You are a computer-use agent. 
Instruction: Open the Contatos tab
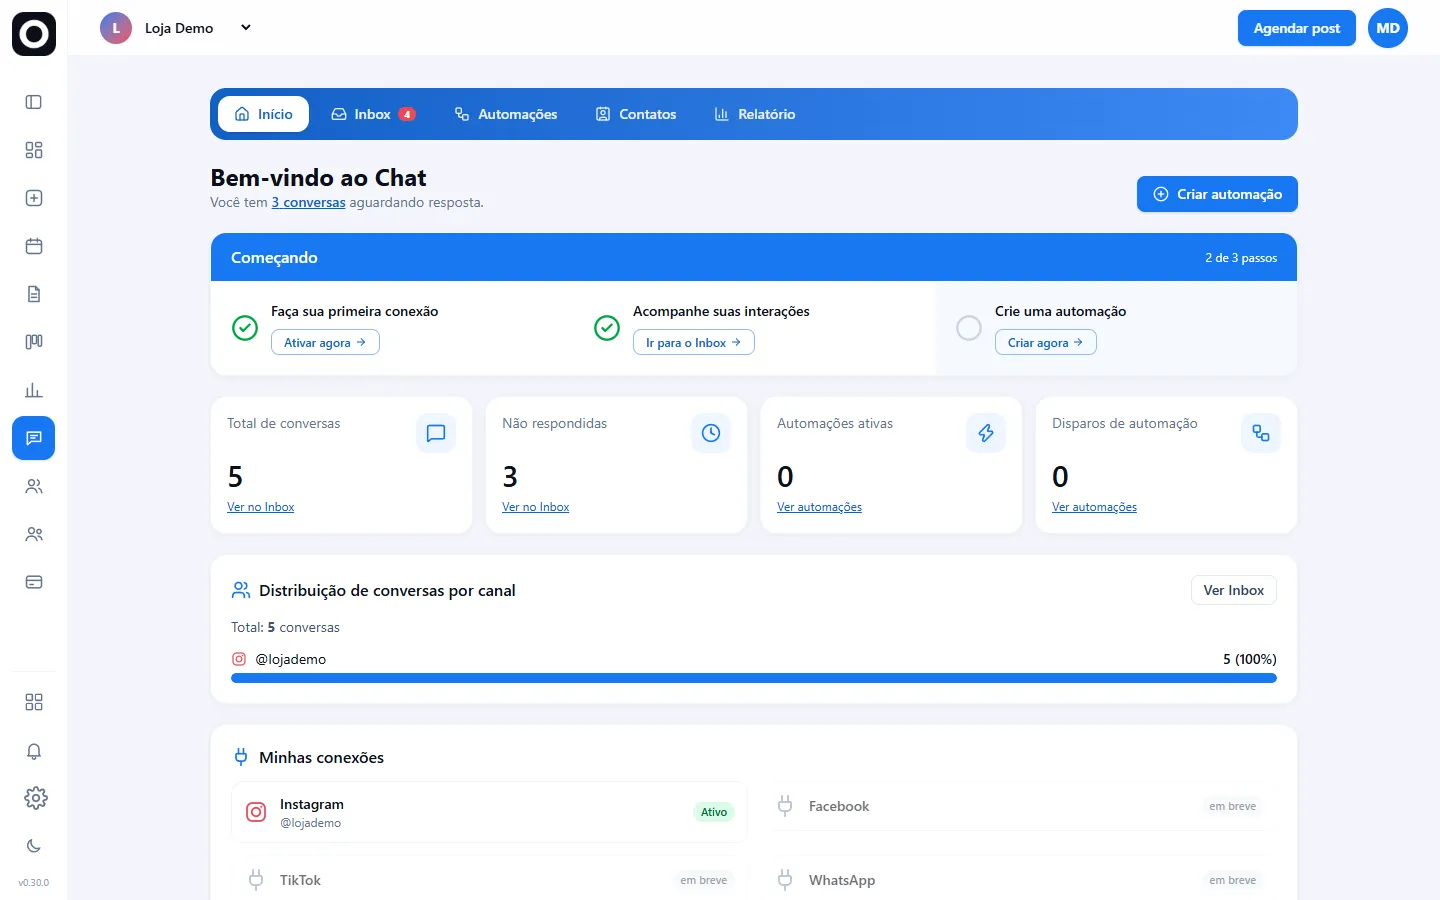636,114
